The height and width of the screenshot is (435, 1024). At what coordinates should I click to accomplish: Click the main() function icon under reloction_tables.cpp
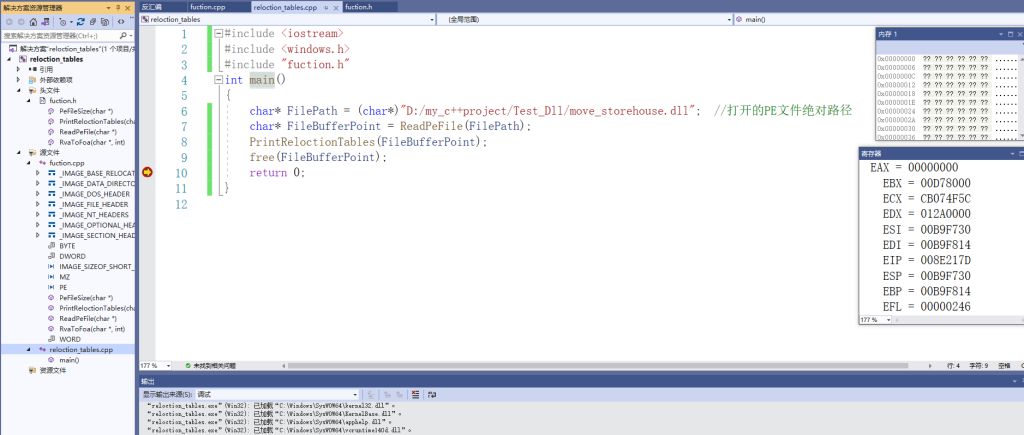pyautogui.click(x=51, y=360)
